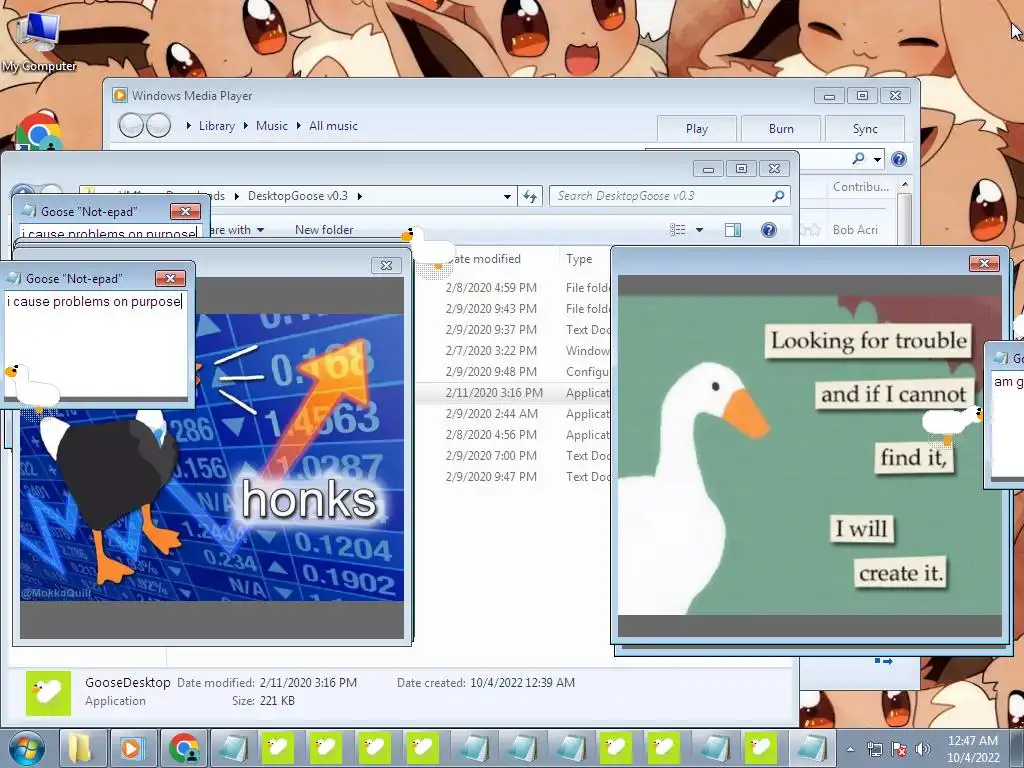Refresh the DesktopGoose v0.3 folder
This screenshot has height=768, width=1024.
[530, 196]
